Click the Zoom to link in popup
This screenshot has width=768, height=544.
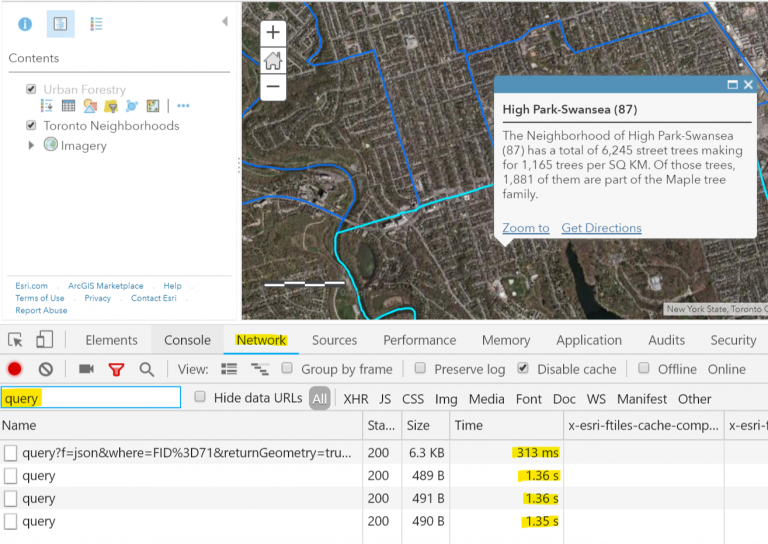point(525,228)
